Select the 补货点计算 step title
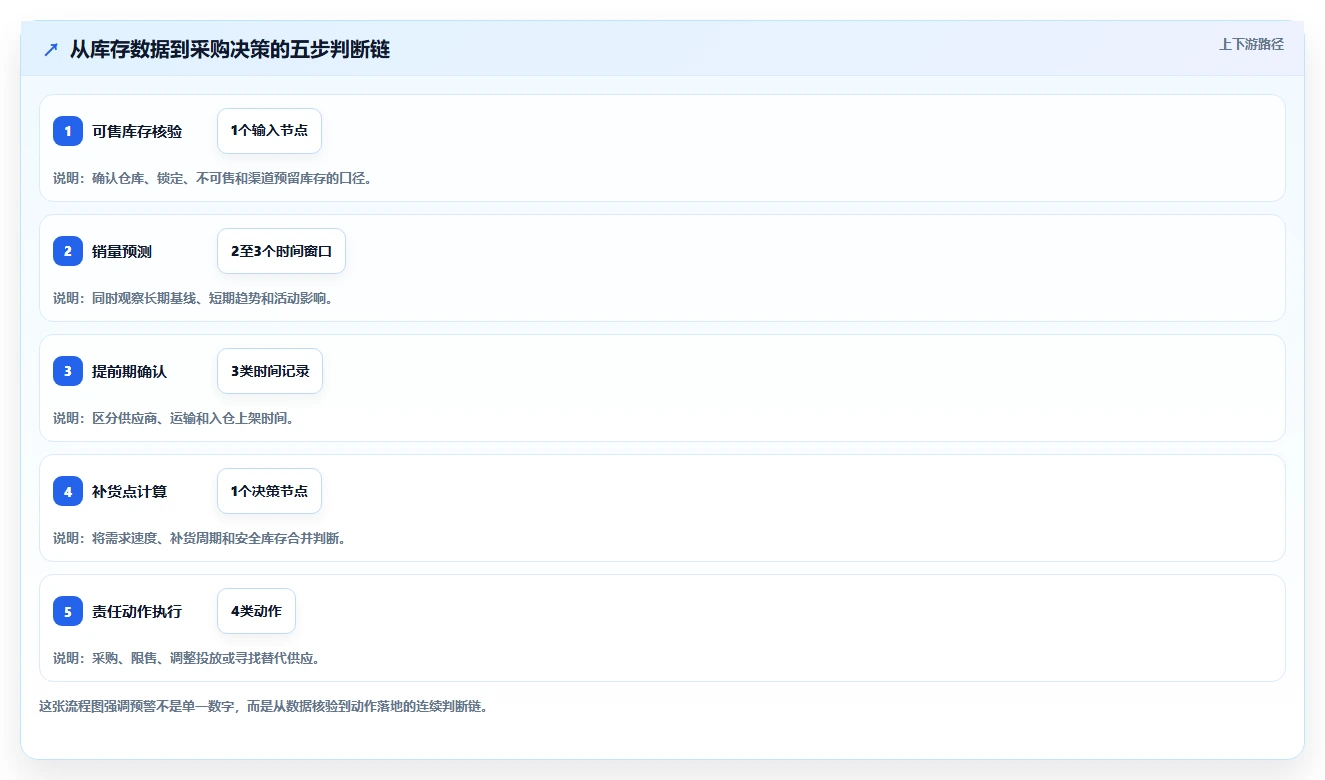1325x780 pixels. pyautogui.click(x=129, y=492)
